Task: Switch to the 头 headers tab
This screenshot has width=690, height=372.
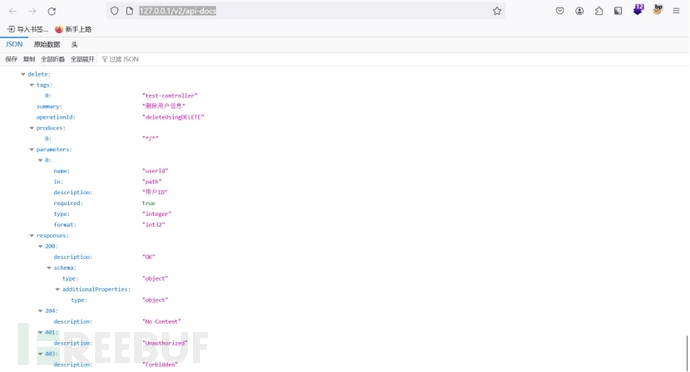Action: click(74, 44)
